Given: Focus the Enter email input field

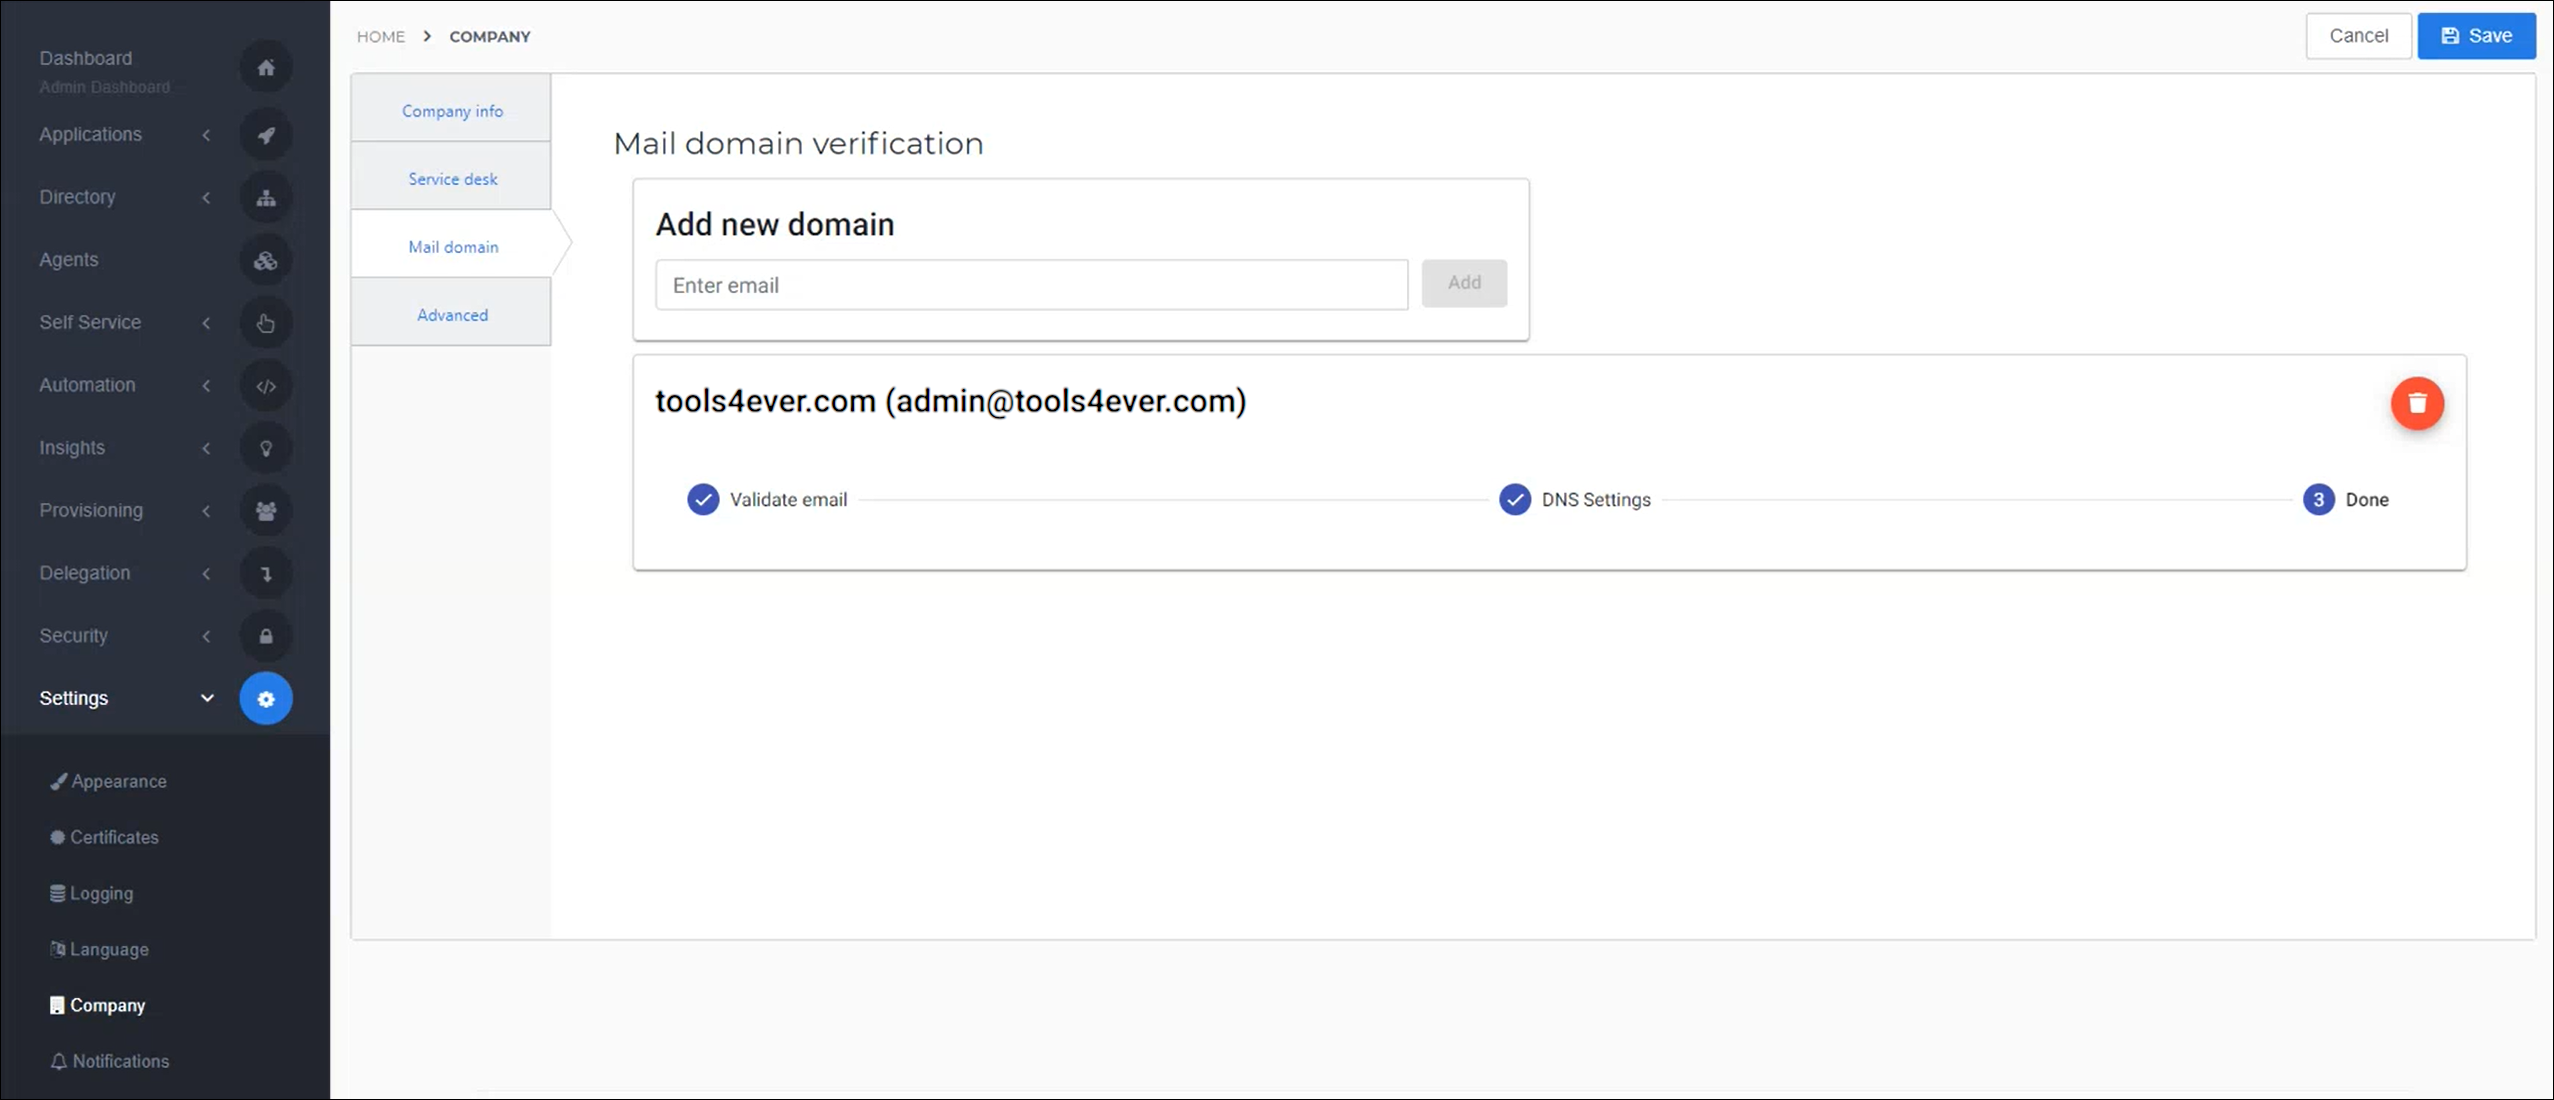Looking at the screenshot, I should [1031, 285].
